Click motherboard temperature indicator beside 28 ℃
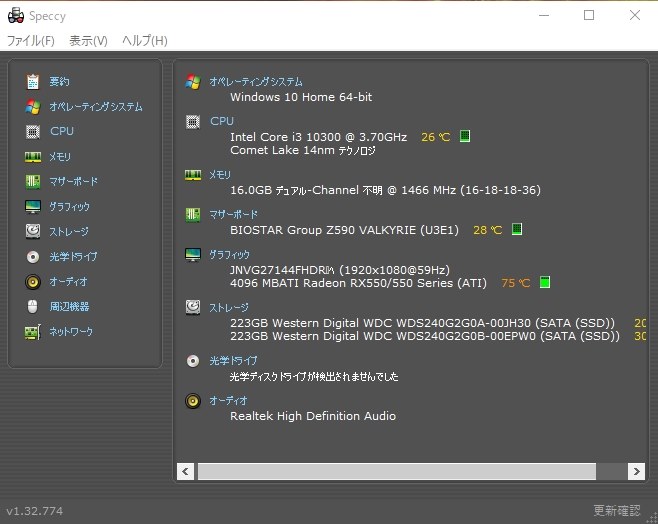This screenshot has width=658, height=524. click(x=517, y=229)
